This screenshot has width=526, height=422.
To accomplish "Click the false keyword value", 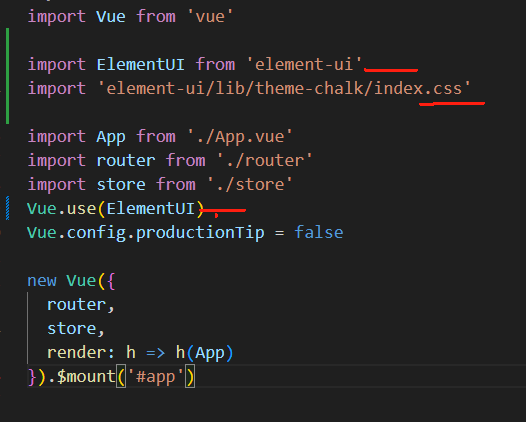I will (x=319, y=232).
